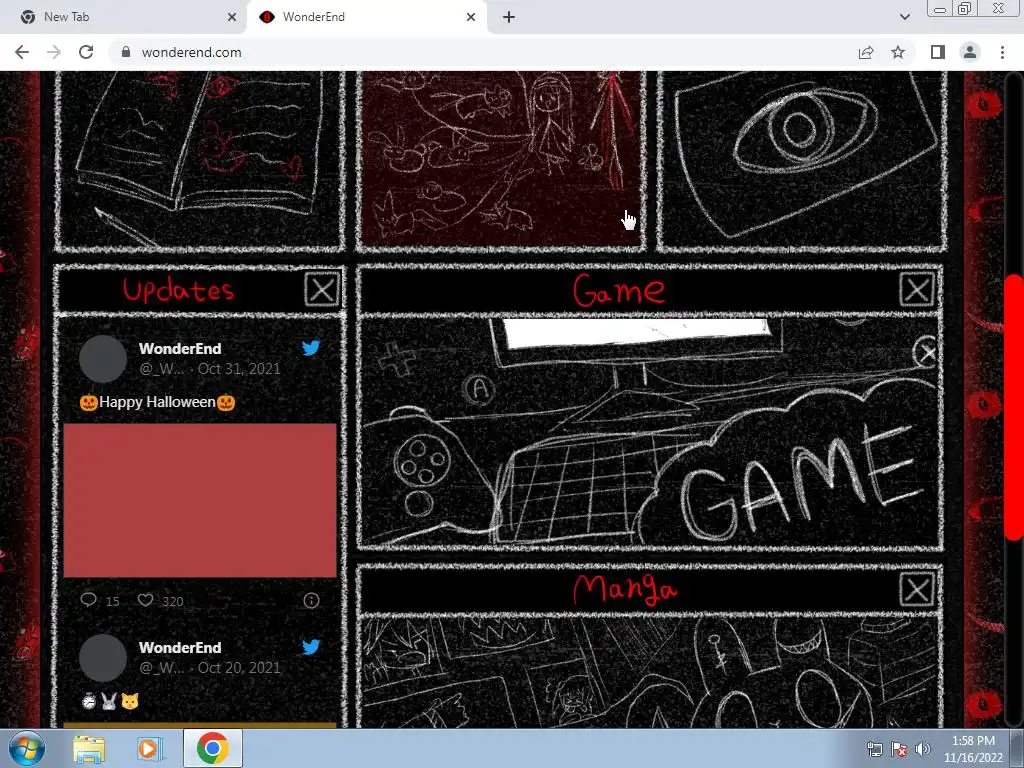Open the Manga sketch banner
The width and height of the screenshot is (1024, 768).
coord(650,671)
